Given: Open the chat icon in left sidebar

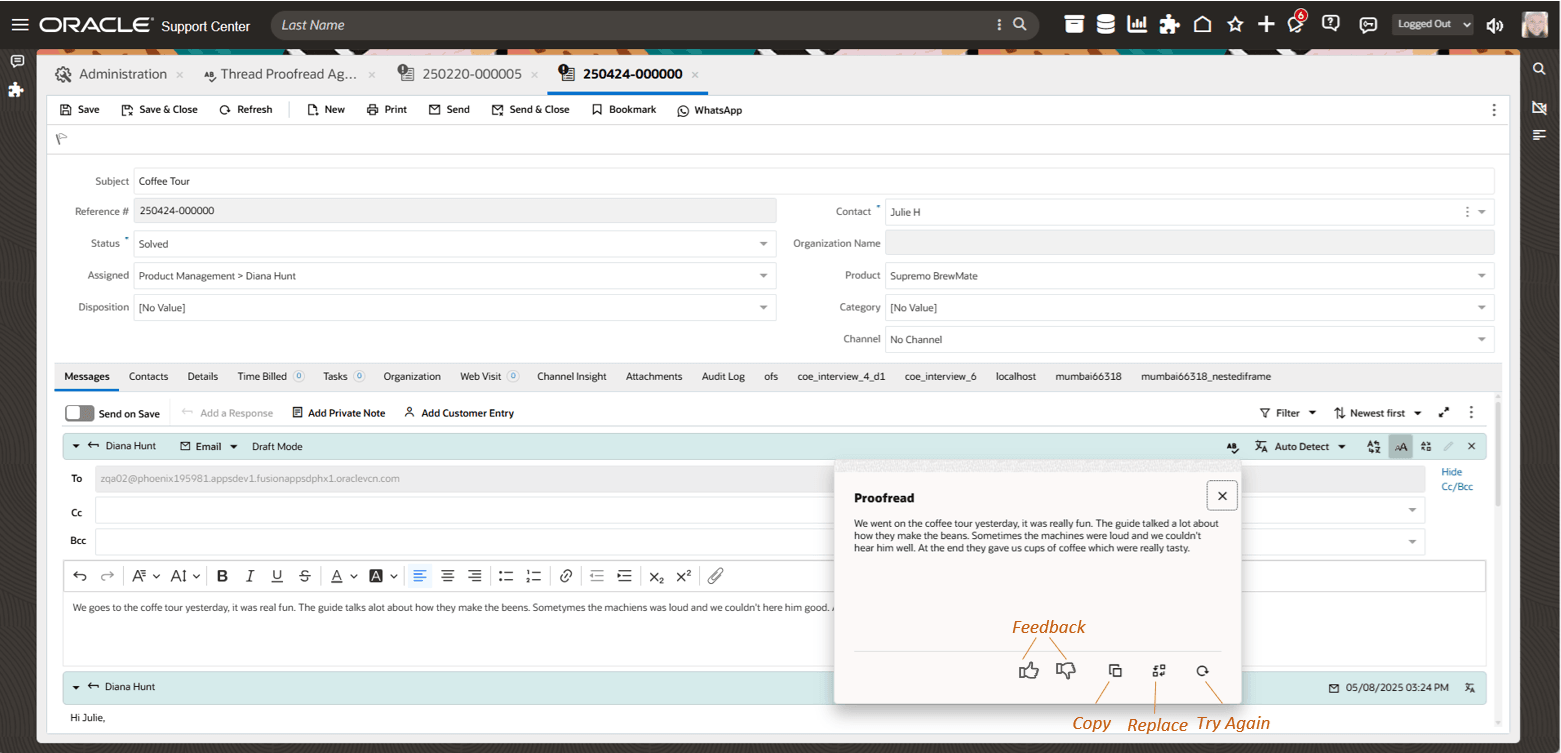Looking at the screenshot, I should coord(16,62).
